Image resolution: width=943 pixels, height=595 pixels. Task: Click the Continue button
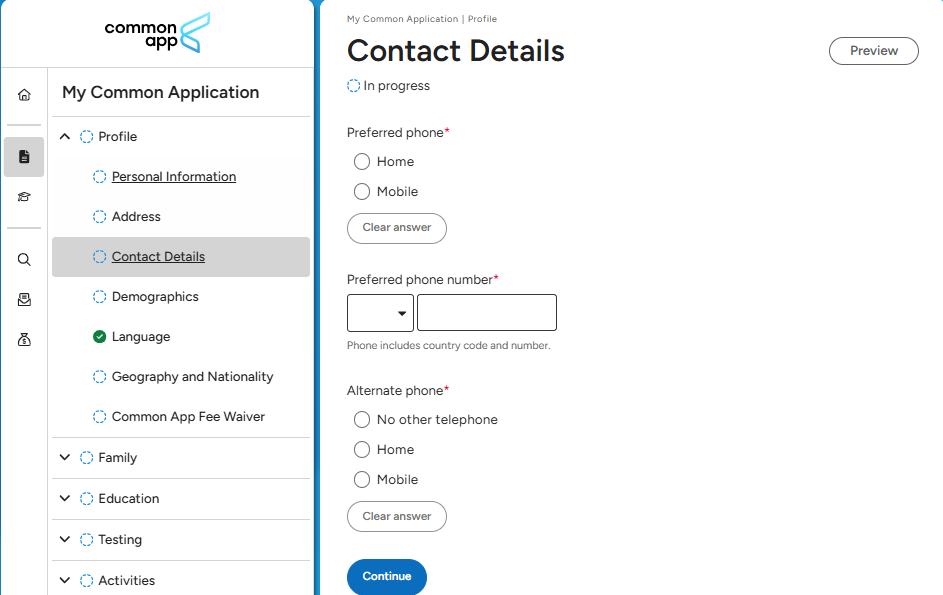click(x=387, y=577)
